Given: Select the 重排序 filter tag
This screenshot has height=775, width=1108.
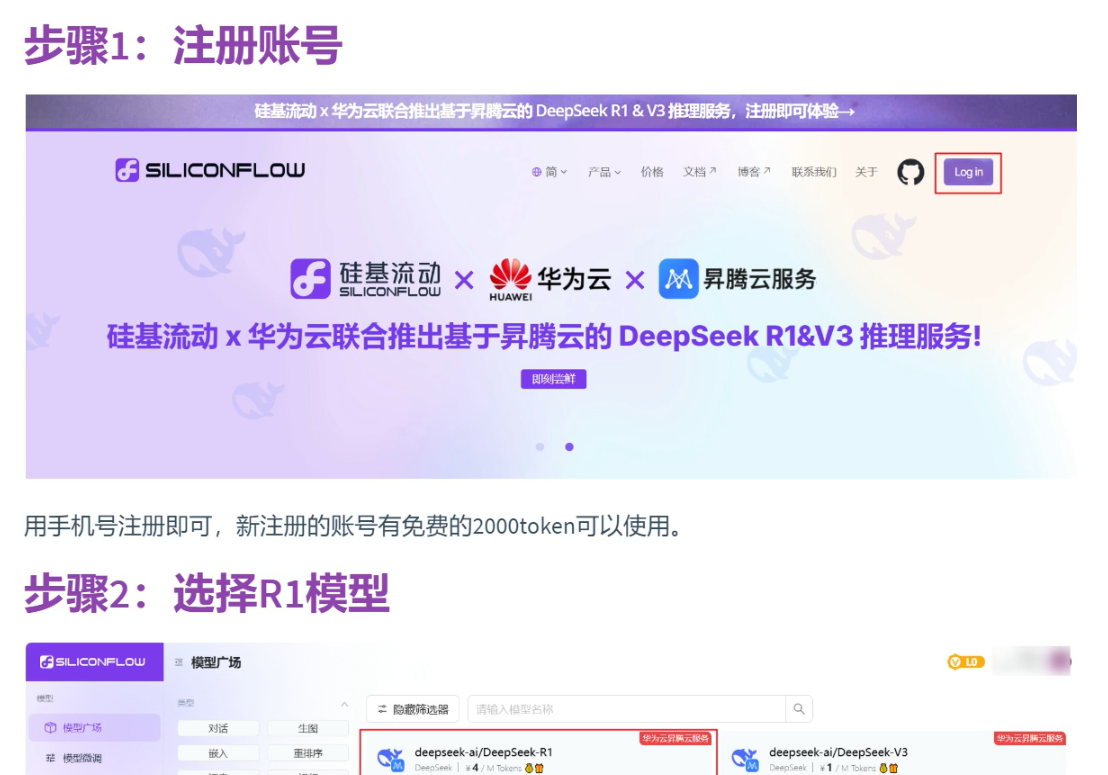Looking at the screenshot, I should (307, 754).
